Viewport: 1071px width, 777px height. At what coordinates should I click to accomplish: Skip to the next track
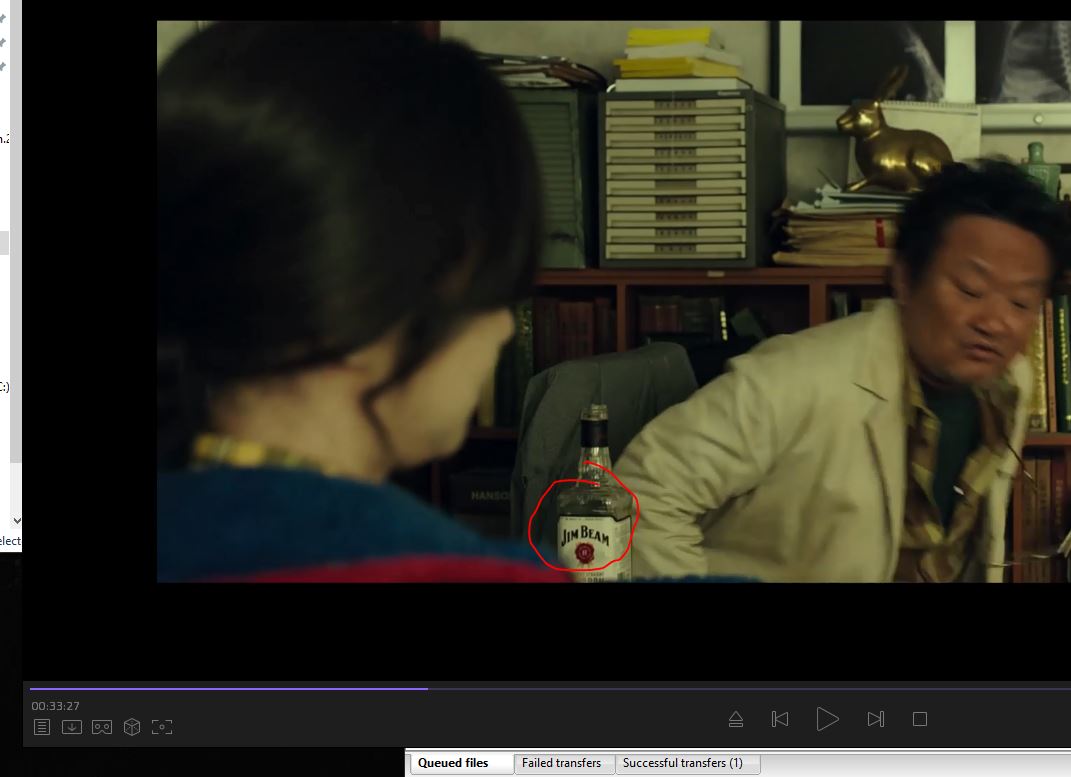pos(875,719)
